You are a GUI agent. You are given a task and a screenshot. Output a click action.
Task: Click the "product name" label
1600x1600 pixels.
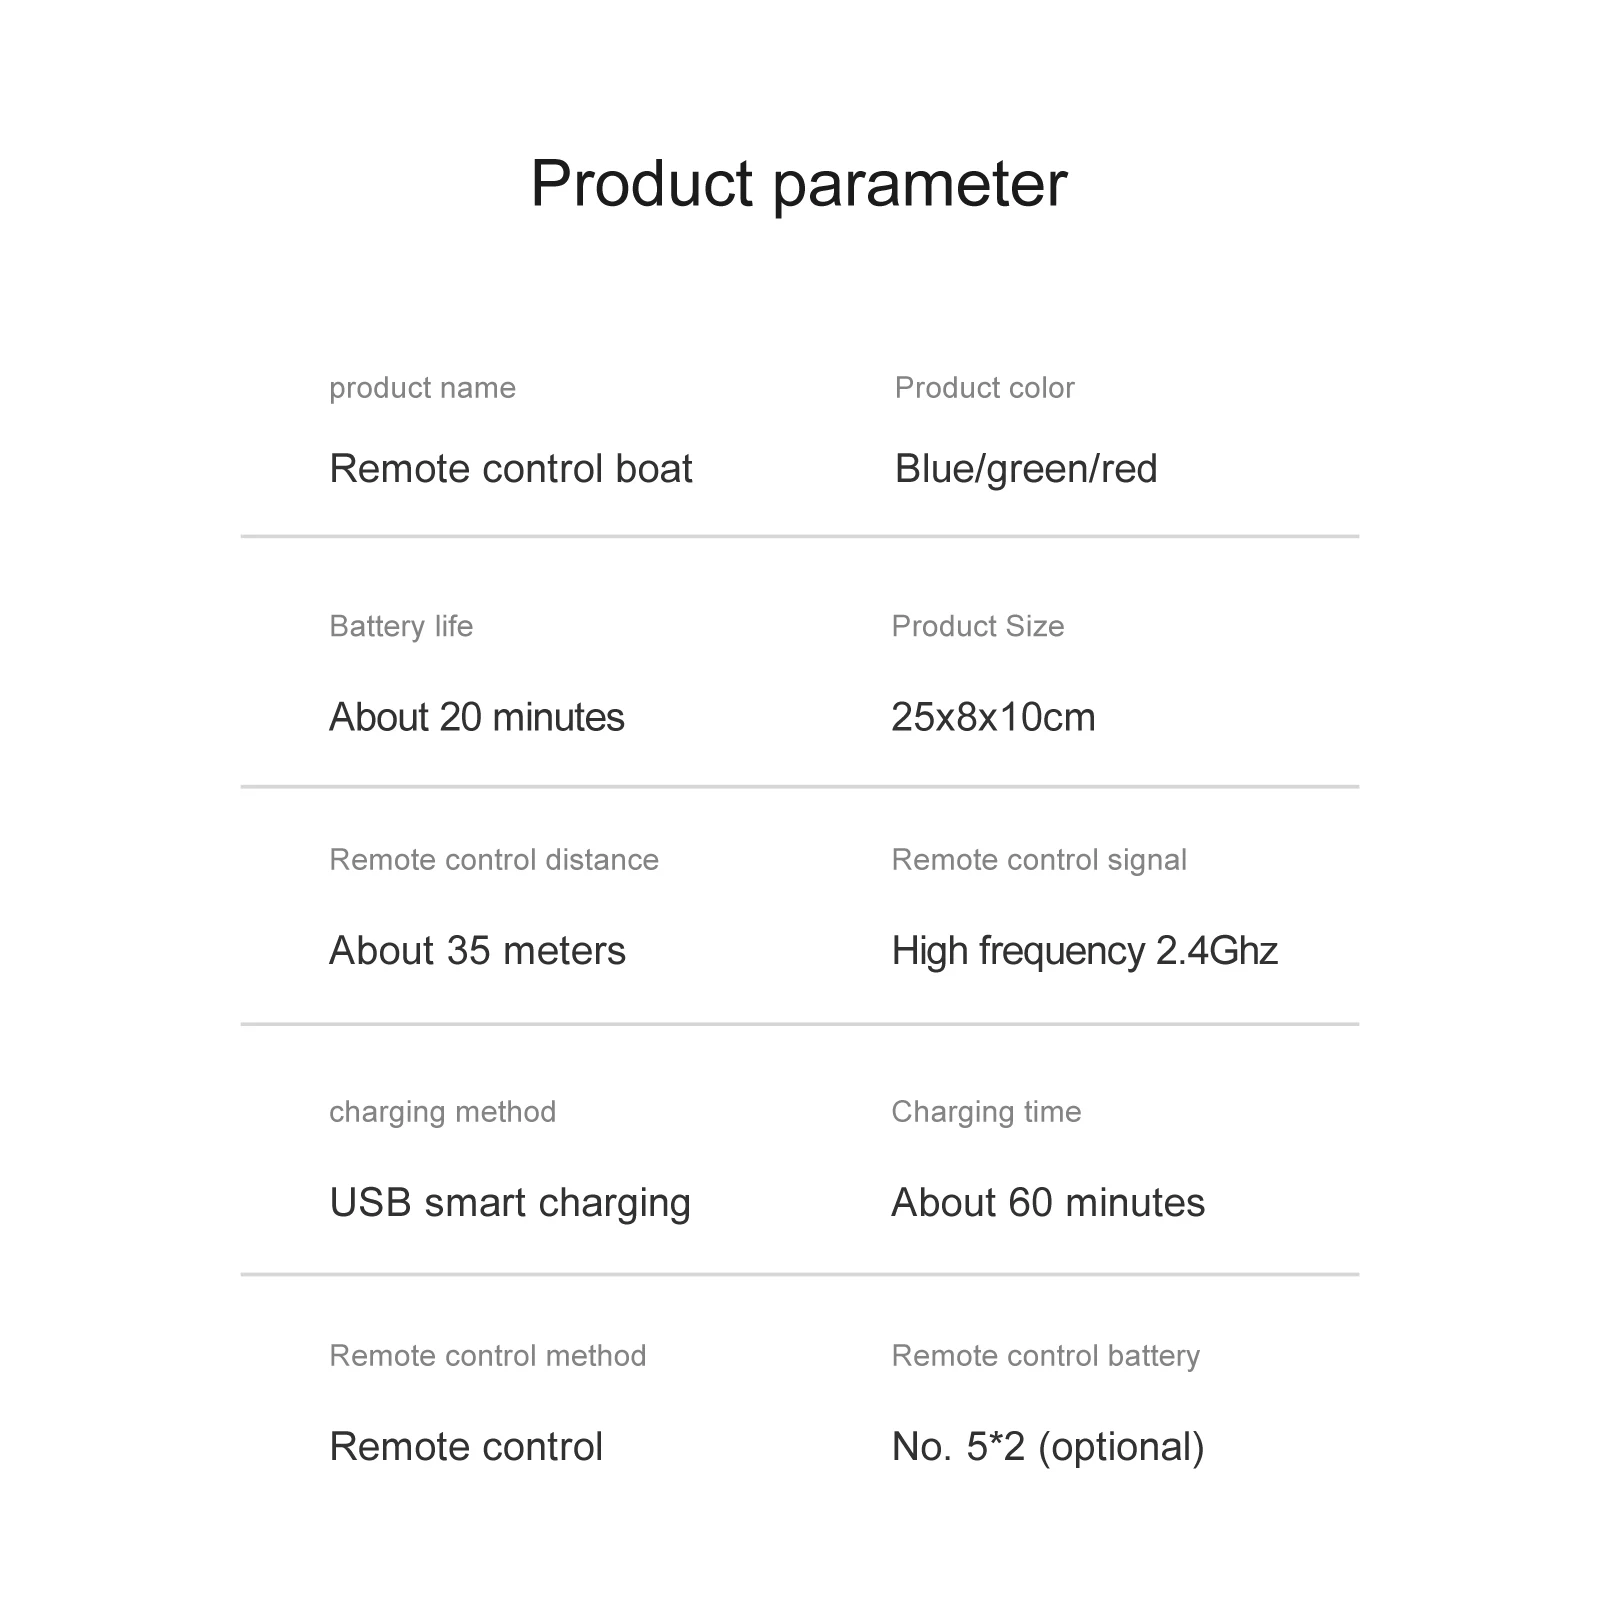click(422, 388)
